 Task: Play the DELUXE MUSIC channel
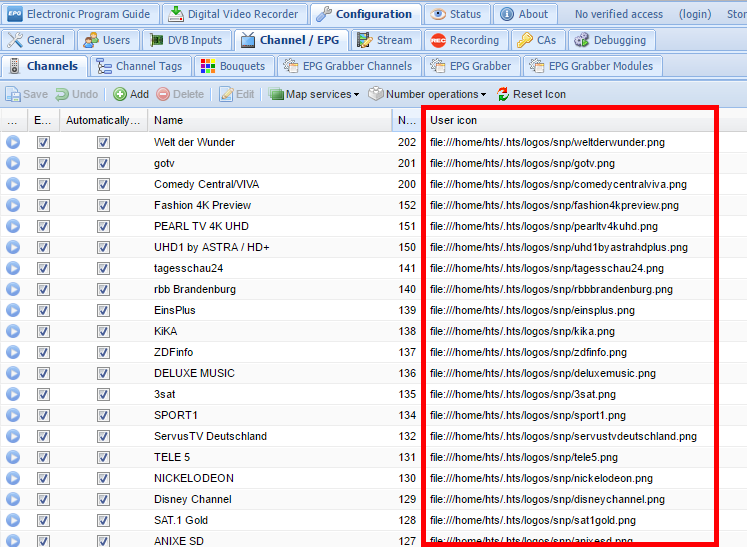[x=13, y=373]
